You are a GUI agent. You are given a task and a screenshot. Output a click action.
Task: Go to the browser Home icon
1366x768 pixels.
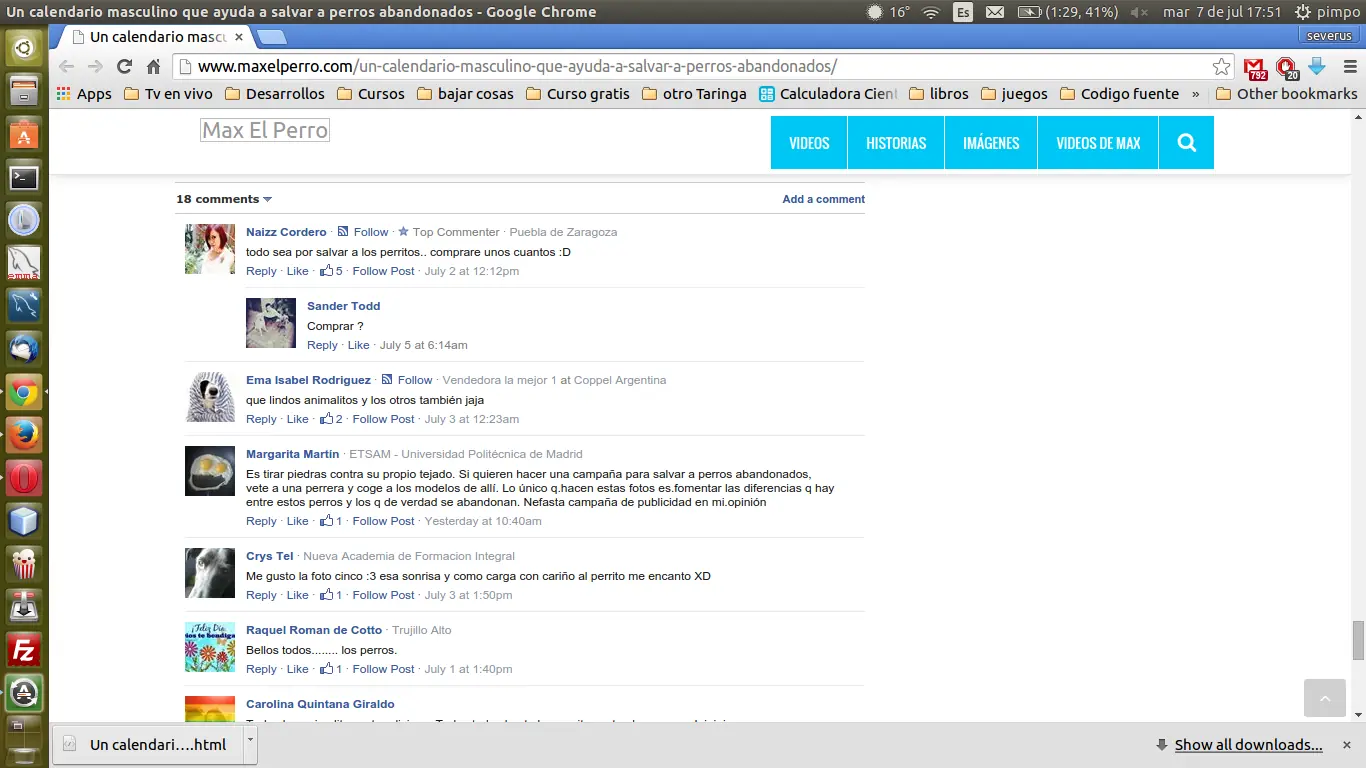[x=153, y=67]
